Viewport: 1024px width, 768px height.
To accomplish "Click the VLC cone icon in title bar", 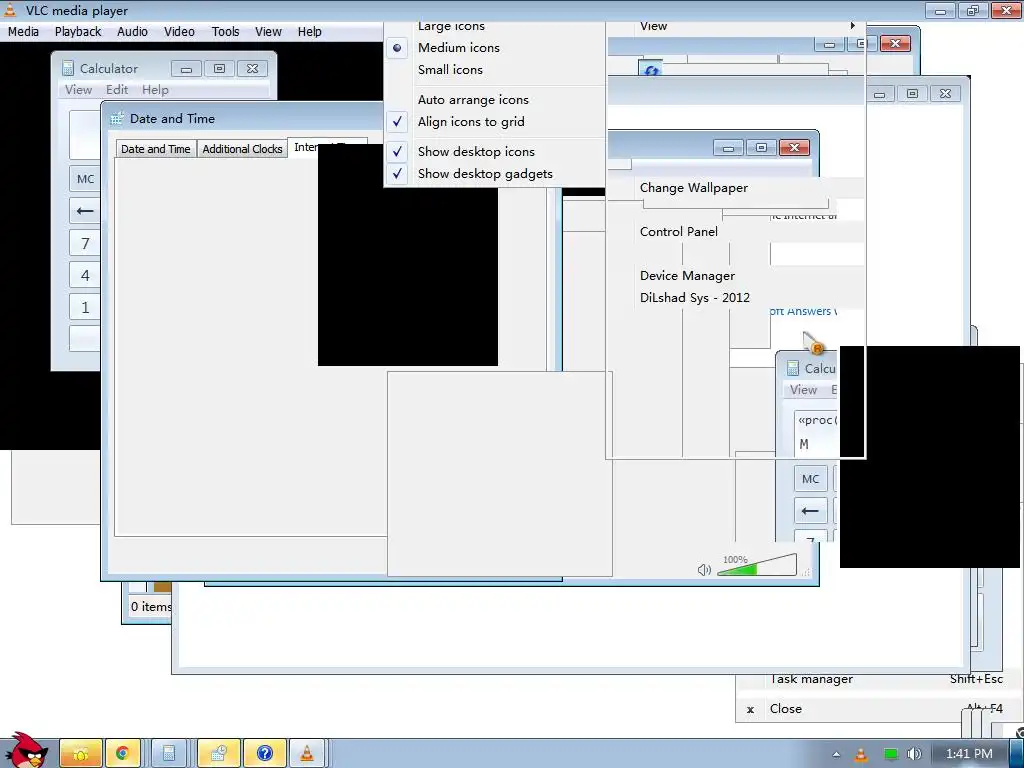I will point(10,10).
